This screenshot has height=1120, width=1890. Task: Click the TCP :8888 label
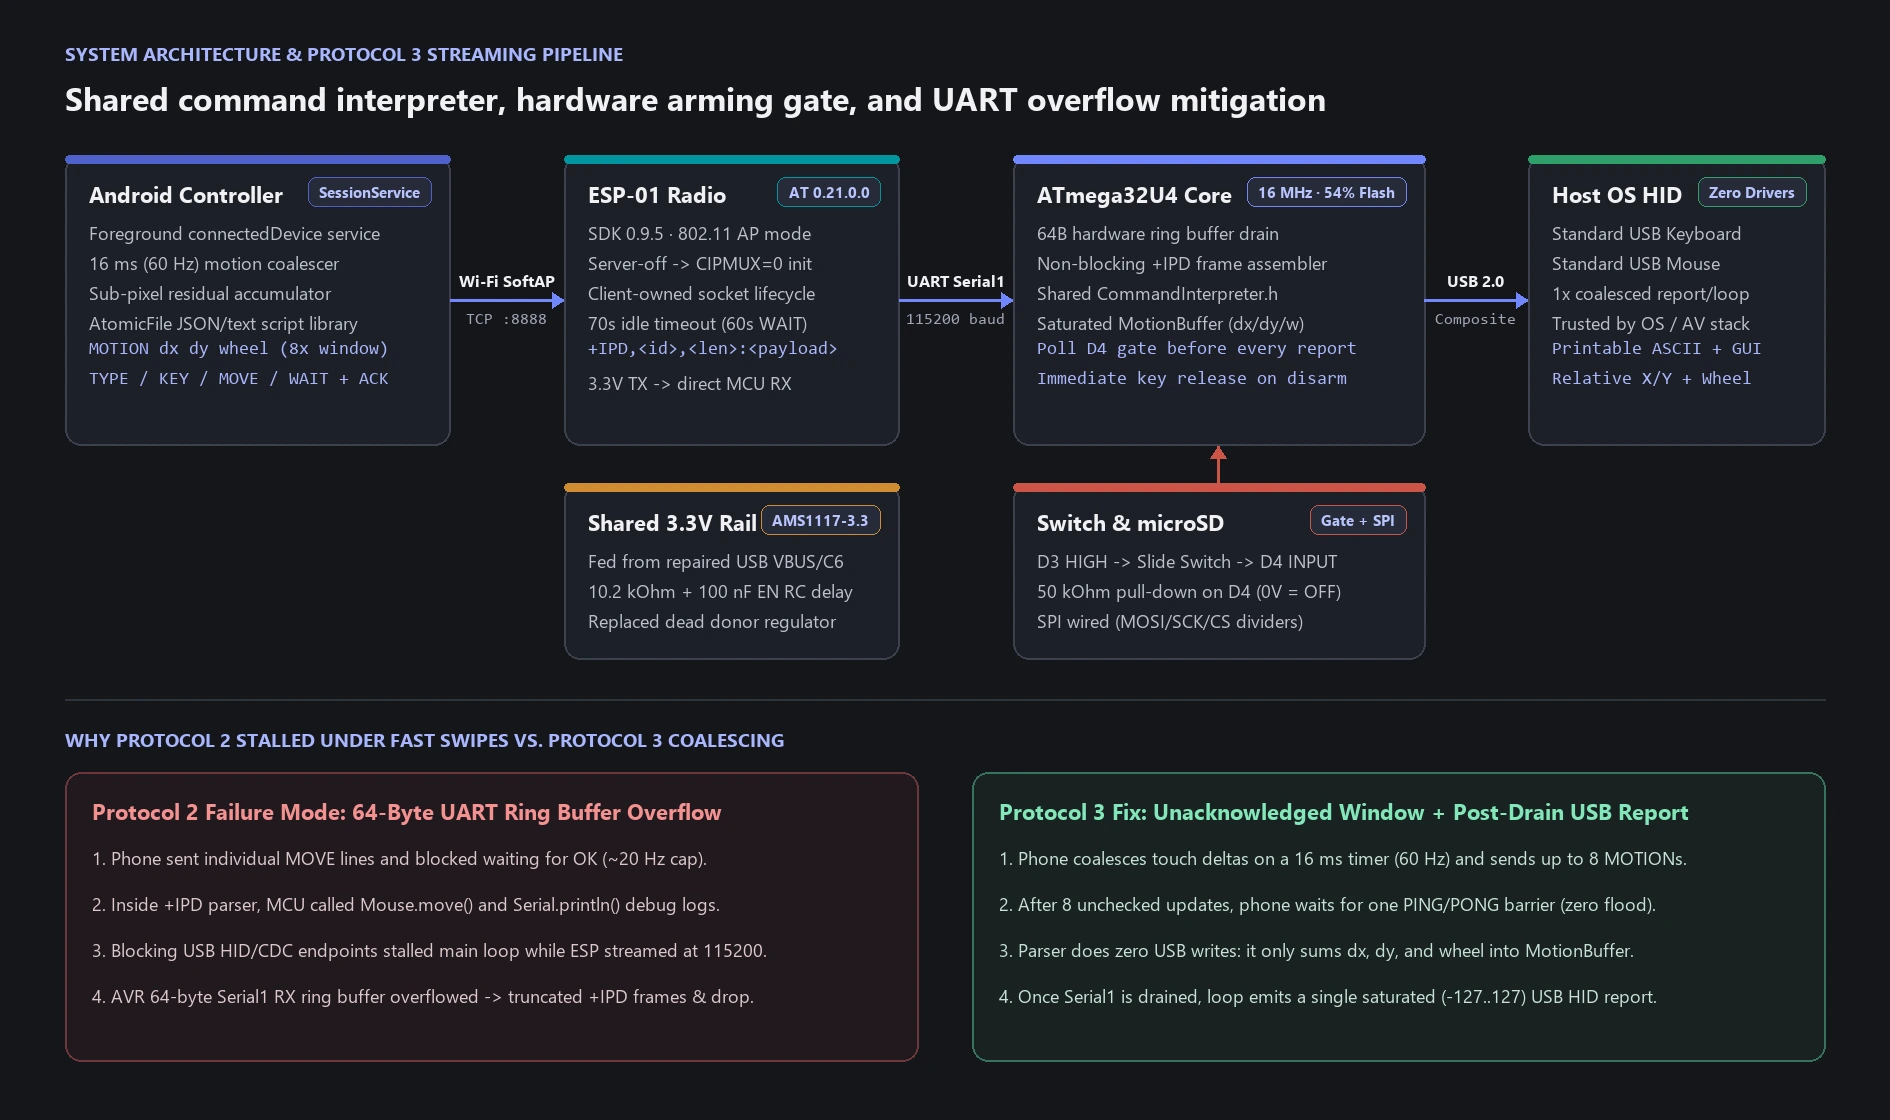coord(506,319)
